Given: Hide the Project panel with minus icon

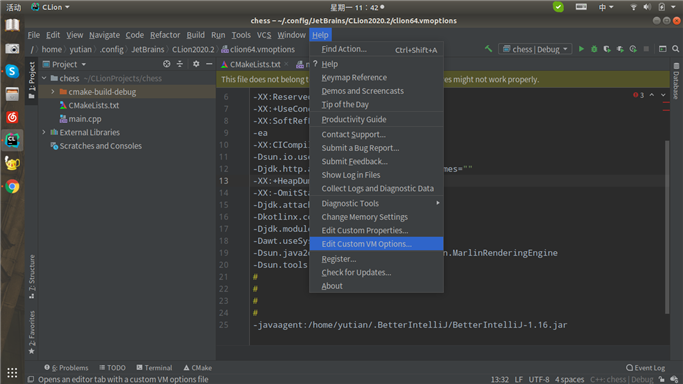Looking at the screenshot, I should [x=209, y=64].
